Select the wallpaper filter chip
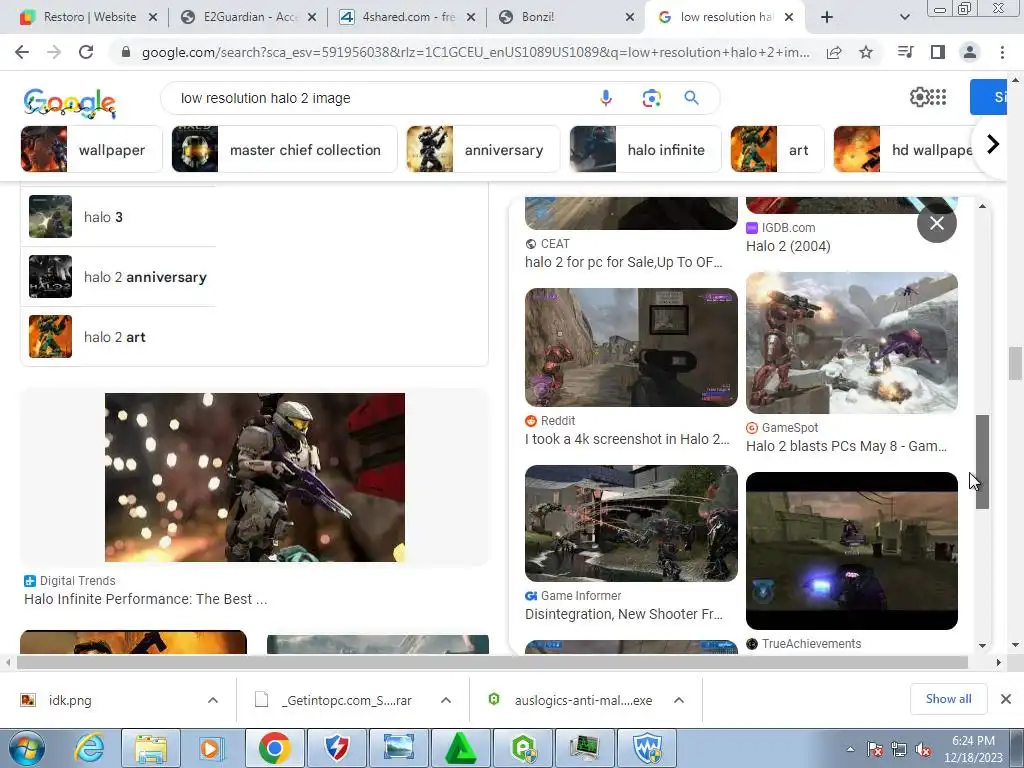1024x768 pixels. click(91, 150)
